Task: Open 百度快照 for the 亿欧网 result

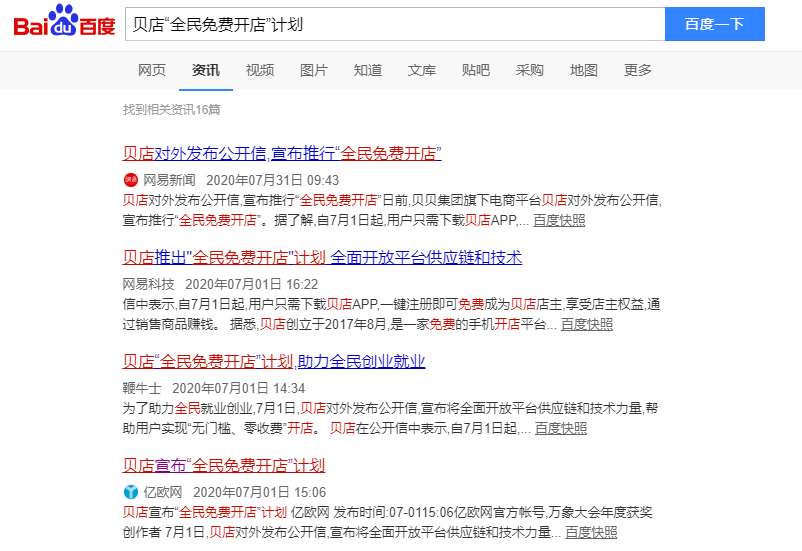Action: (x=591, y=533)
